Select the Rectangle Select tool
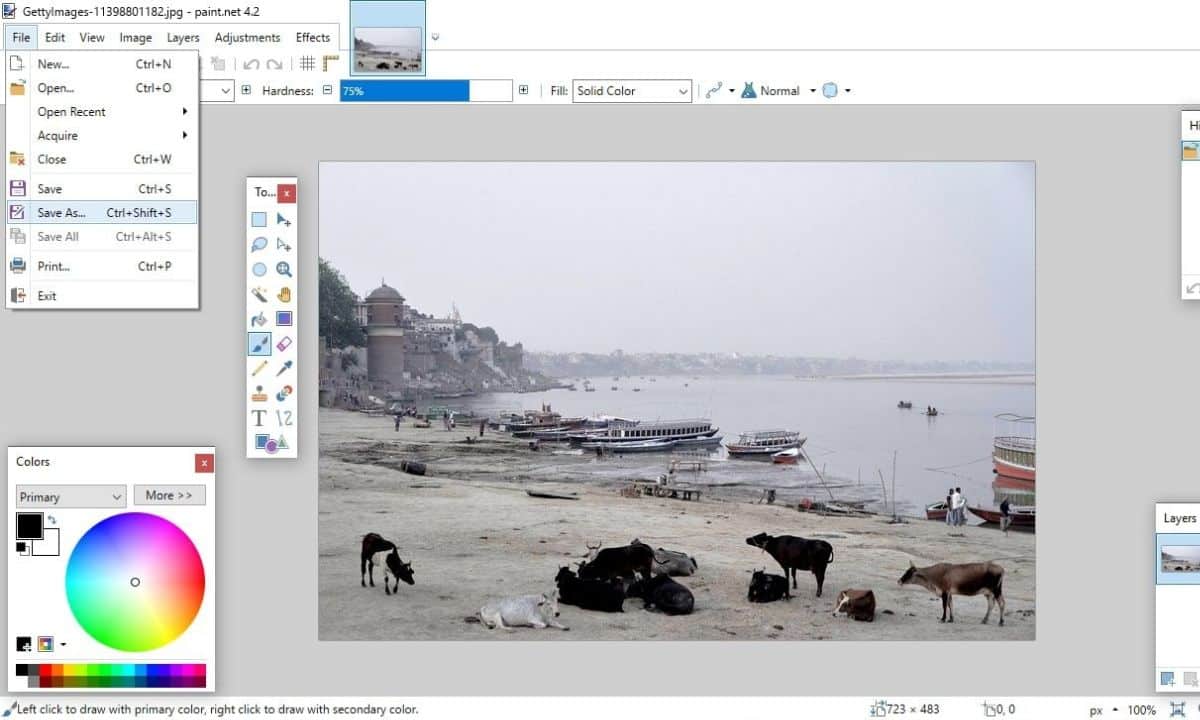This screenshot has height=720, width=1200. pos(259,220)
